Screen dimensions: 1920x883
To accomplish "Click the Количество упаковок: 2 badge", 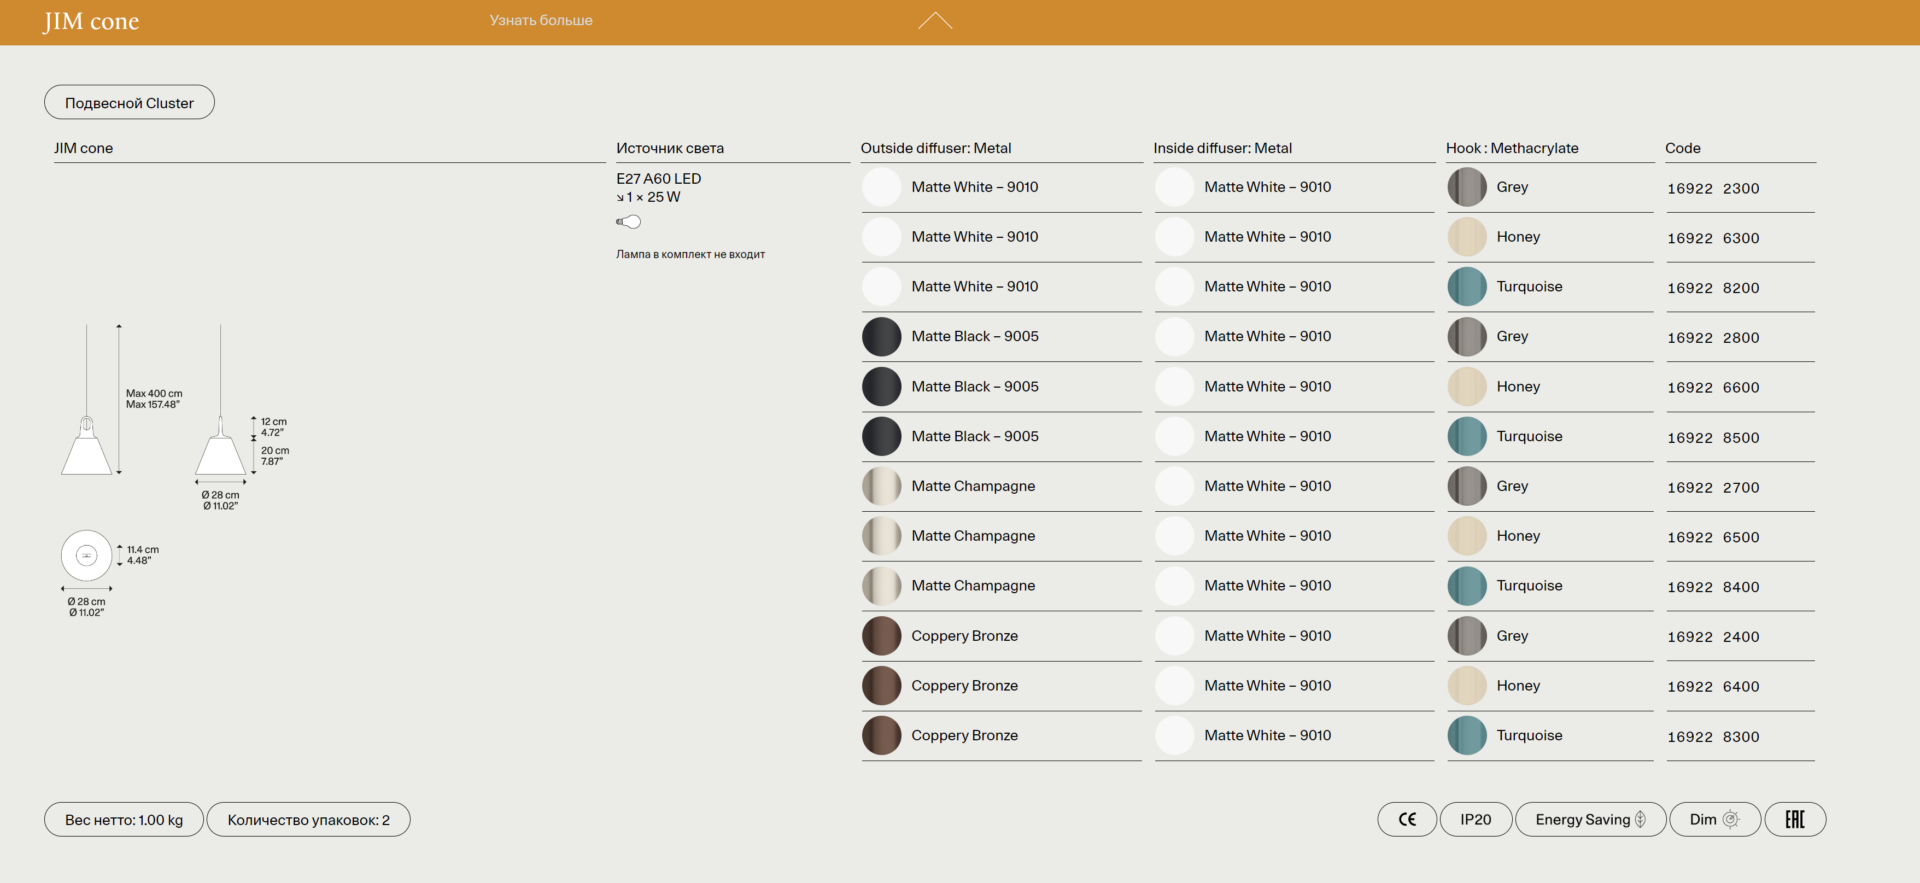I will tap(308, 820).
